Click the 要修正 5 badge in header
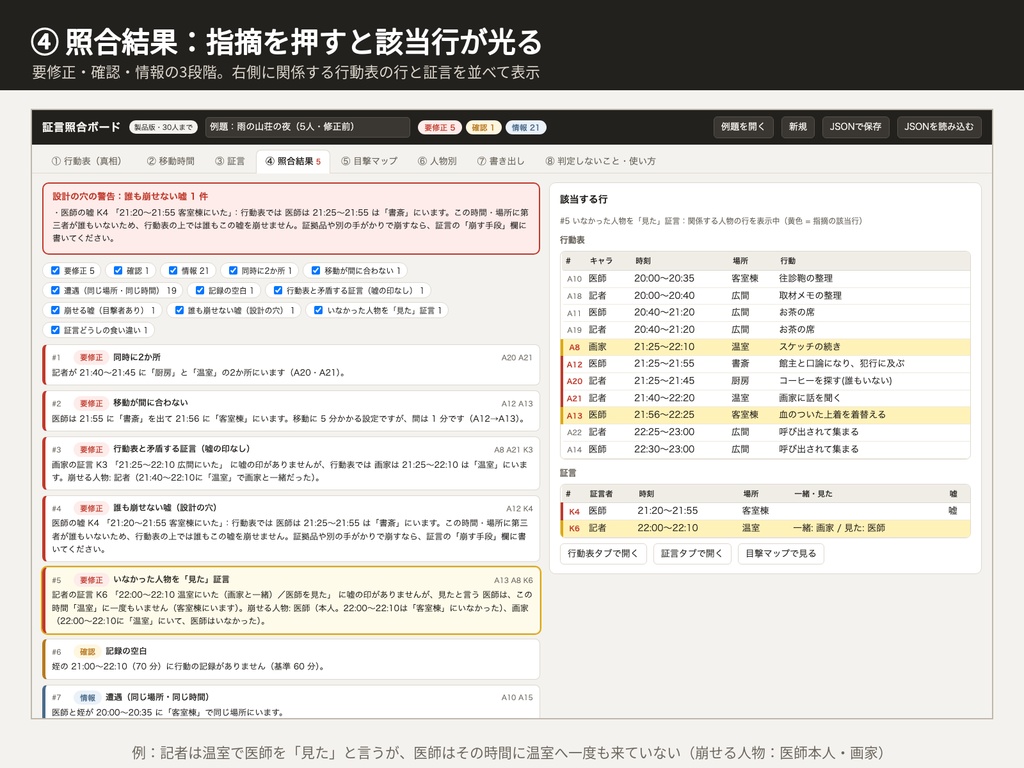1024x768 pixels. click(440, 127)
